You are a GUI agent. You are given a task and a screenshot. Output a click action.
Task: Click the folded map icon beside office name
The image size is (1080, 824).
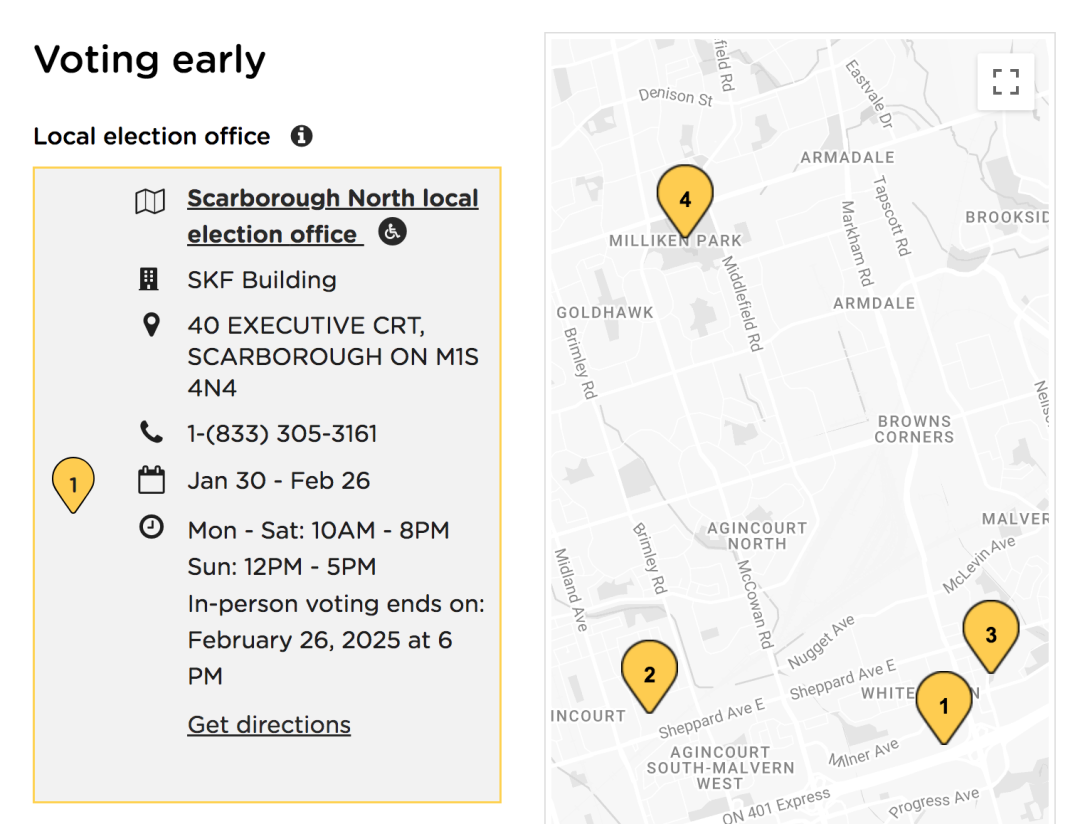click(x=150, y=201)
